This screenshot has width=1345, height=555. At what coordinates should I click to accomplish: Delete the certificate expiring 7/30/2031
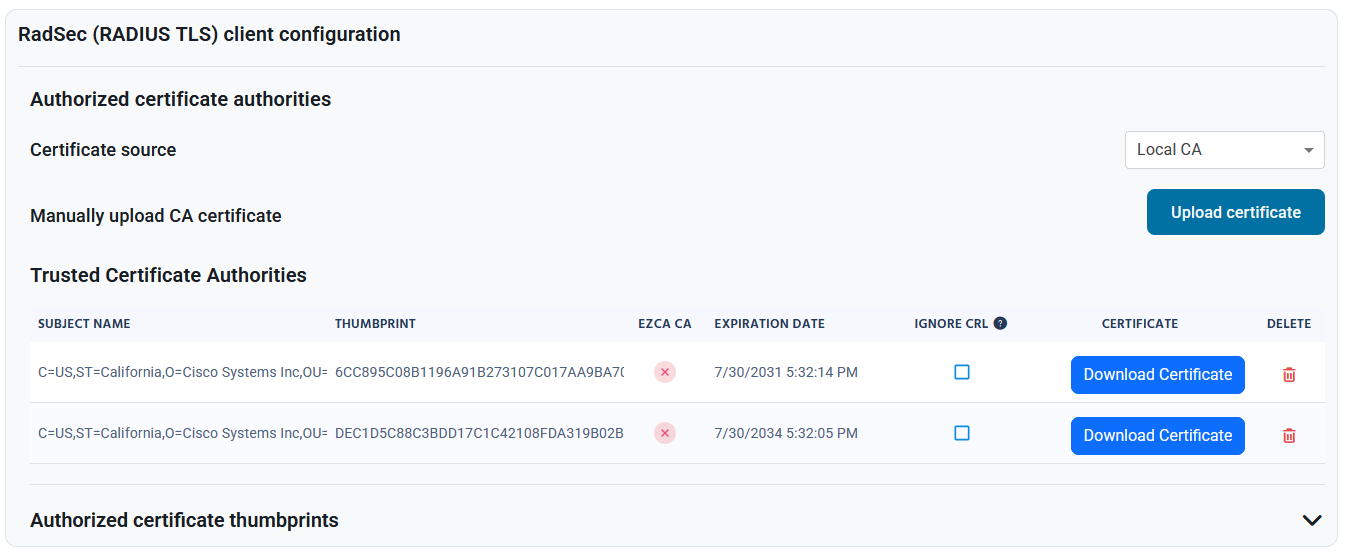[x=1289, y=374]
